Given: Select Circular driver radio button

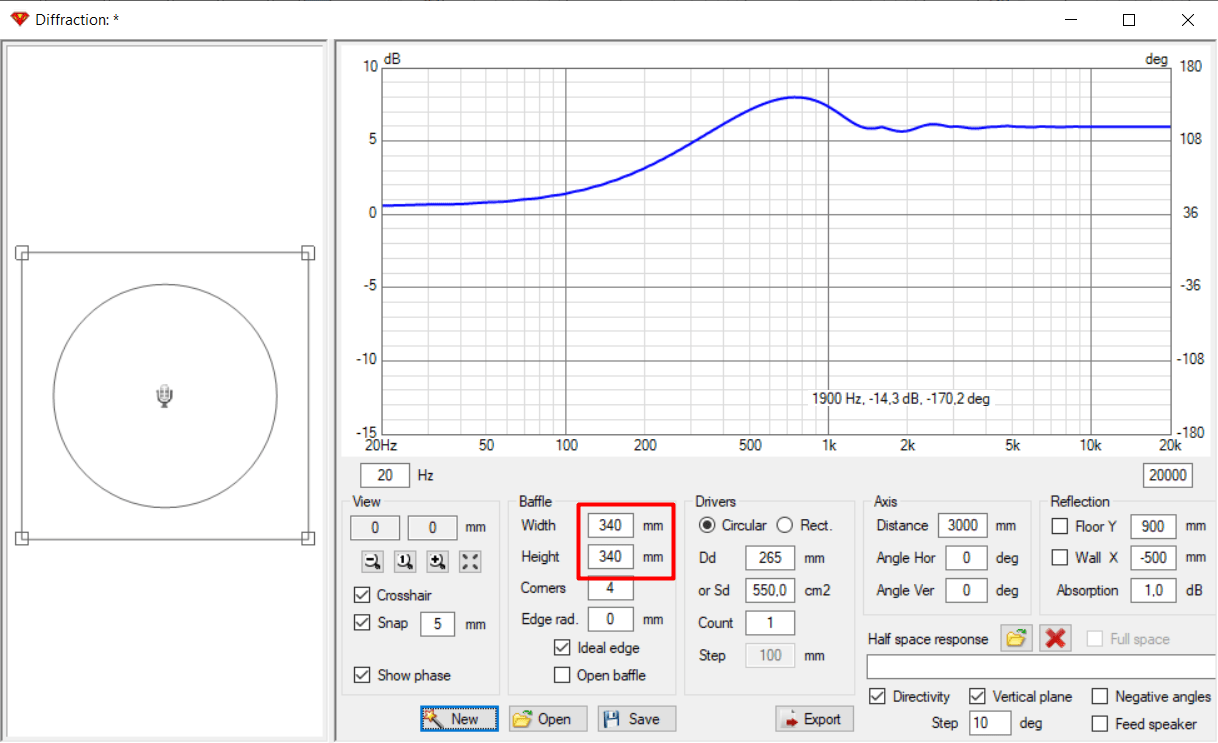Looking at the screenshot, I should click(707, 525).
